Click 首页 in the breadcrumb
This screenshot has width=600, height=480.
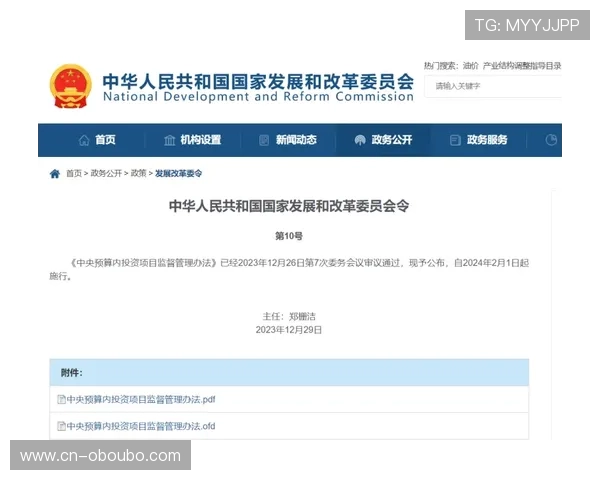click(74, 173)
